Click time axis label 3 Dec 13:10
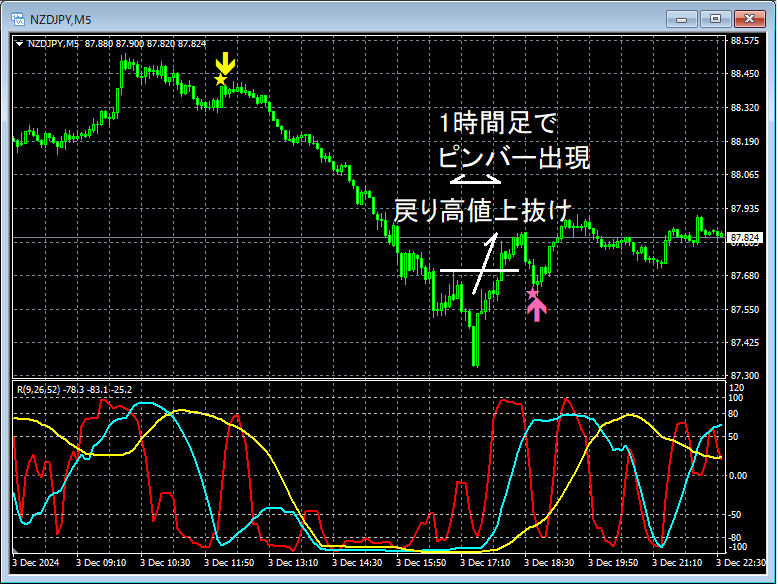The height and width of the screenshot is (584, 778). [x=293, y=563]
